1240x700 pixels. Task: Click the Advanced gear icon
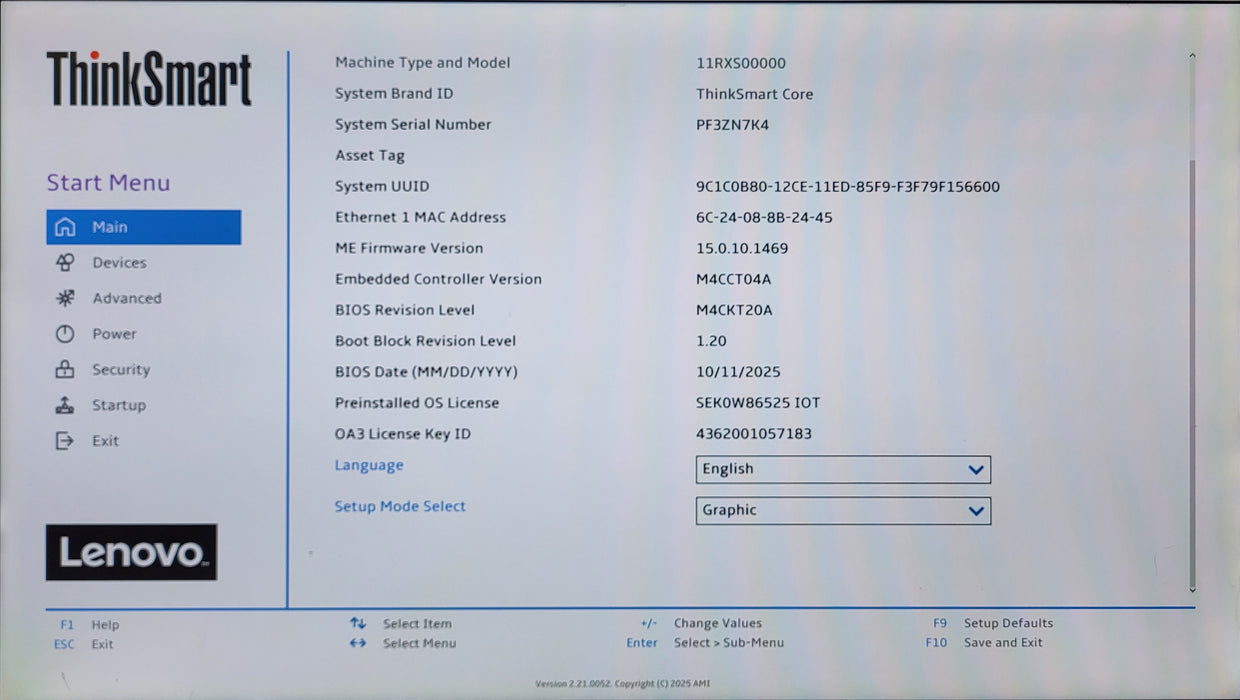[65, 298]
